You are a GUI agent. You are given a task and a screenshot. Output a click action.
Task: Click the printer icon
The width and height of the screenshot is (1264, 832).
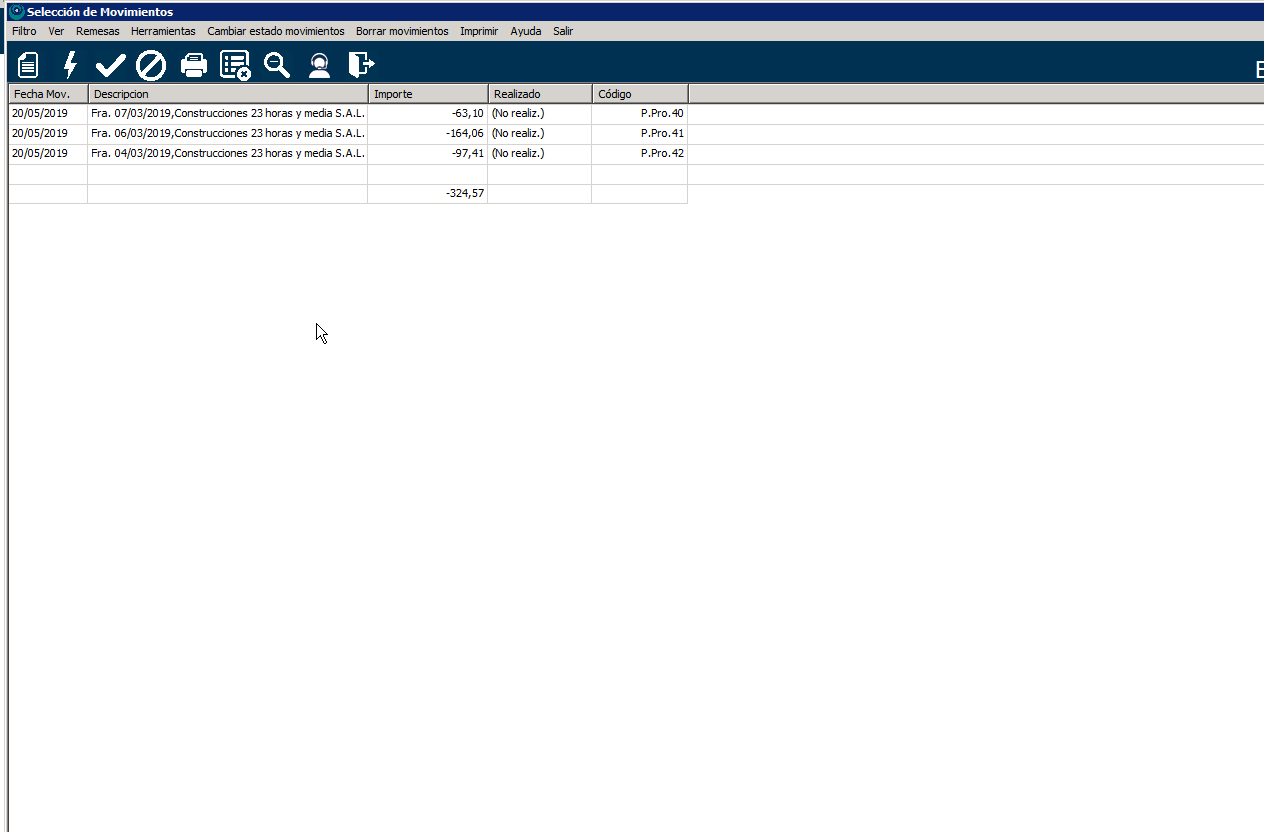pos(193,66)
